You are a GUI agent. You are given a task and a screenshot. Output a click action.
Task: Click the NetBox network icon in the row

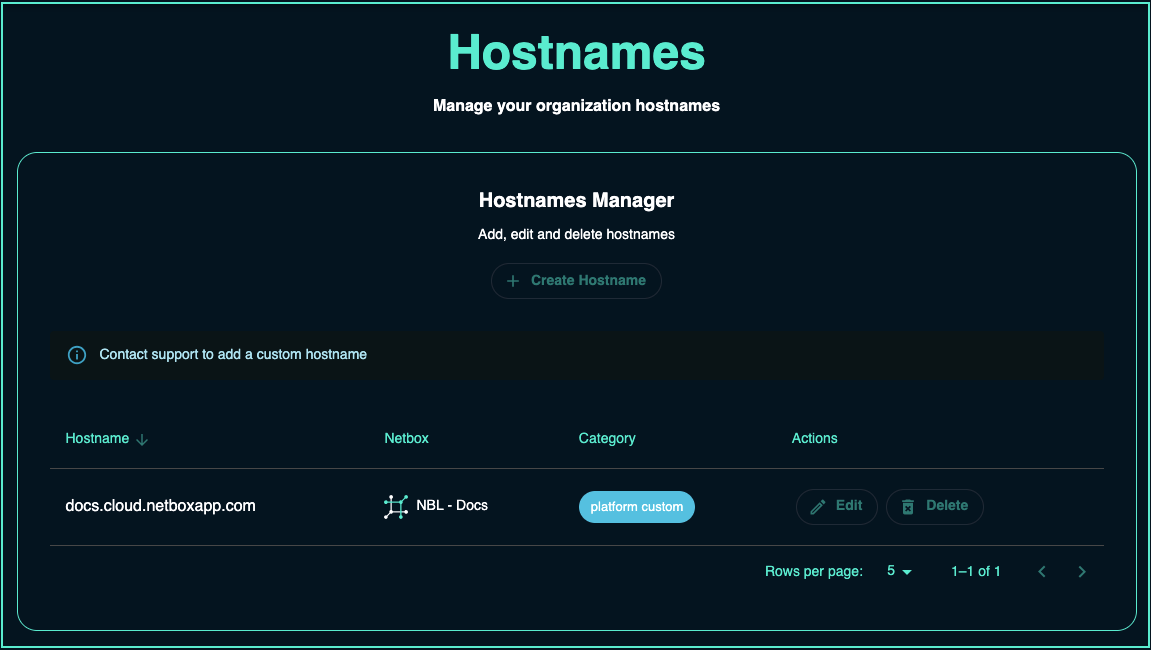[x=396, y=507]
